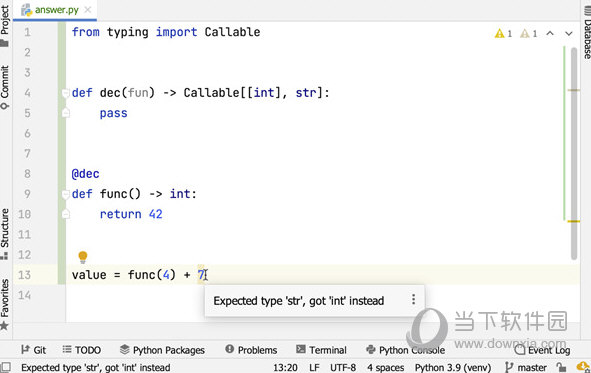This screenshot has height=373, width=591.
Task: Close the answer.py tab
Action: 88,10
